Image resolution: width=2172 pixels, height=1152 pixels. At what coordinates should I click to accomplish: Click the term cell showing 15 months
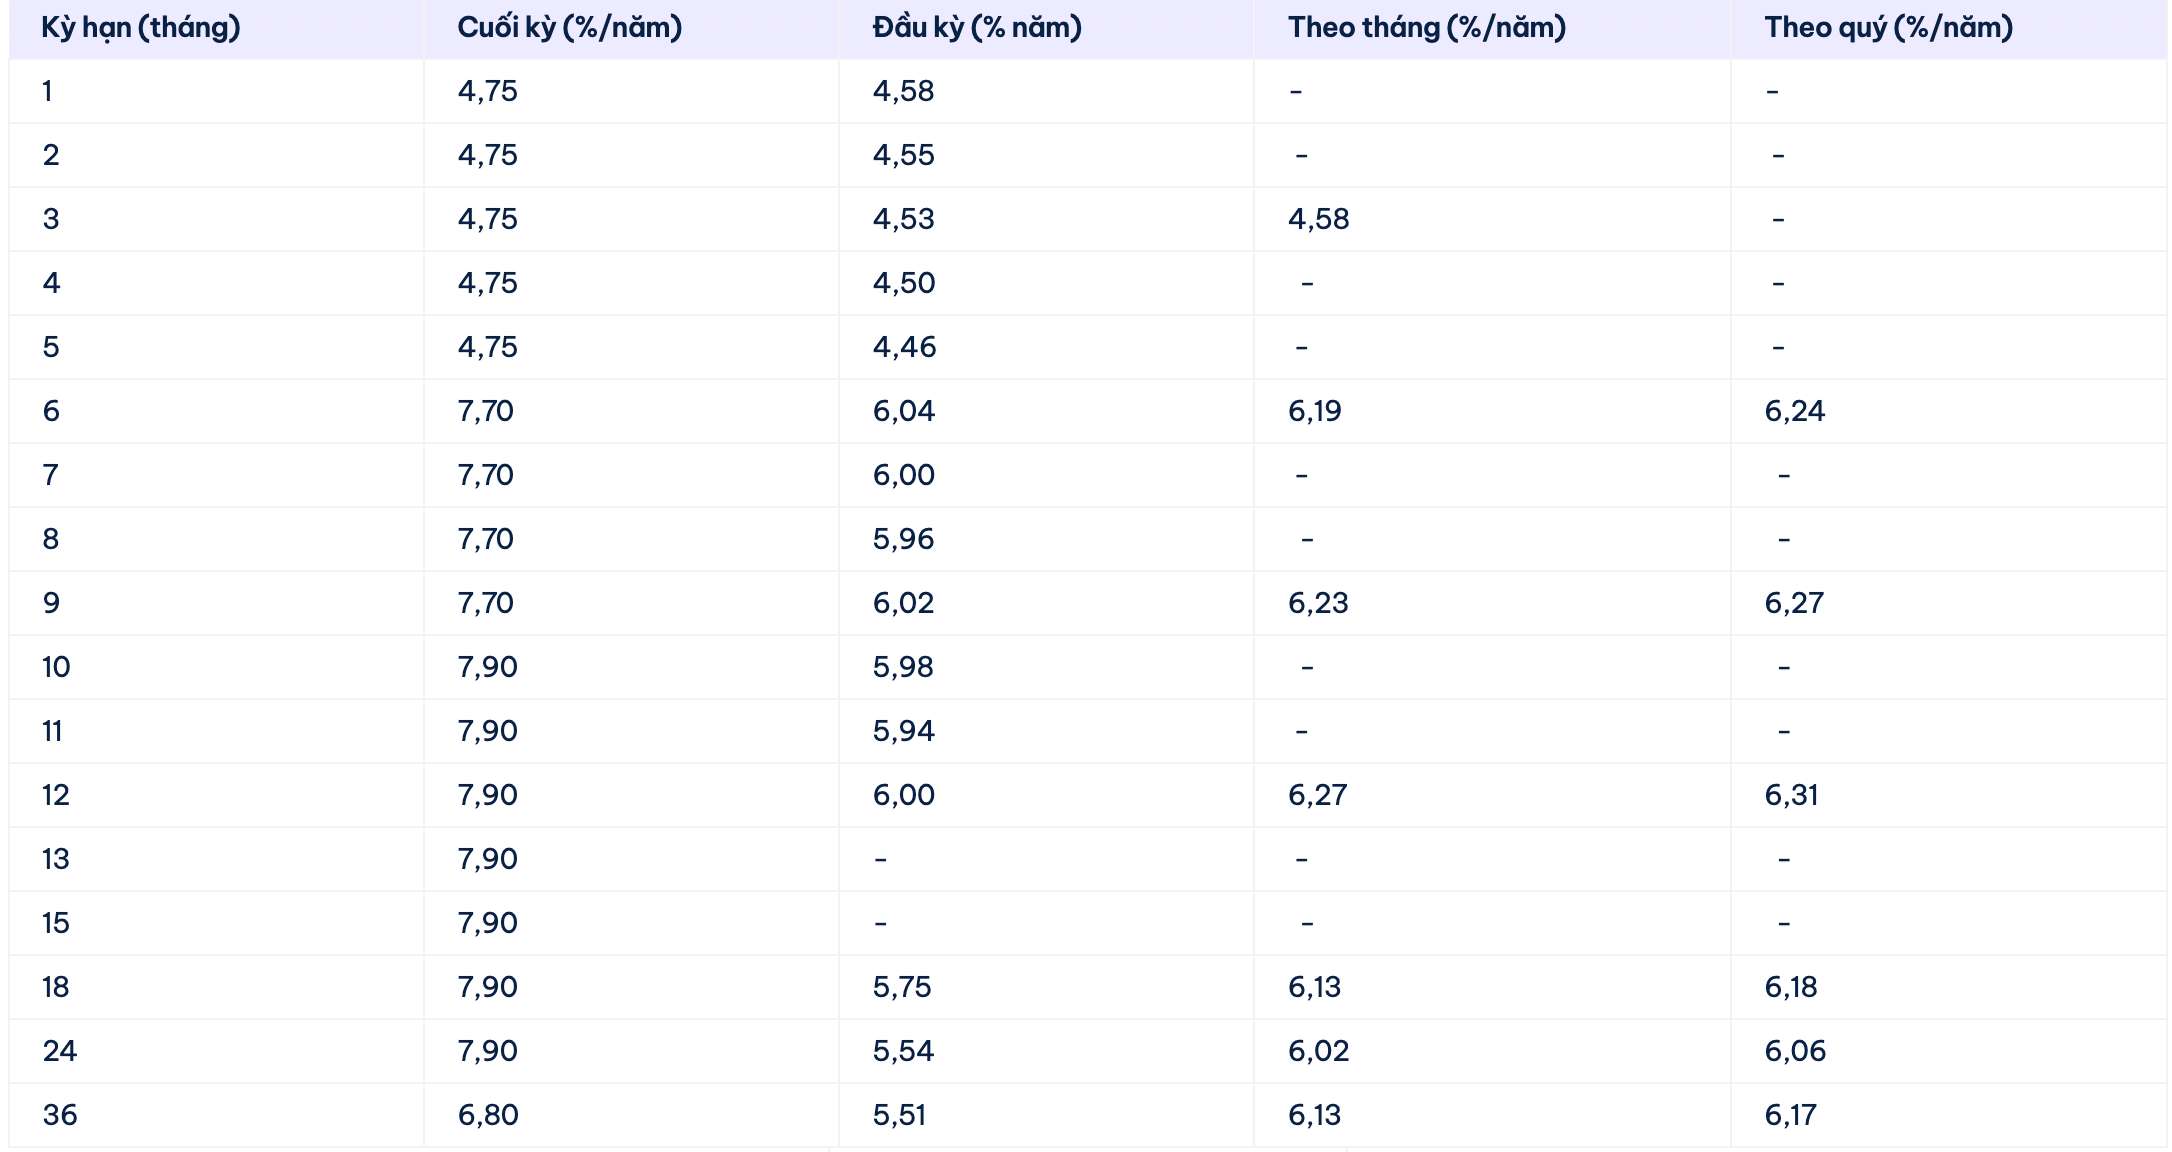click(x=56, y=924)
